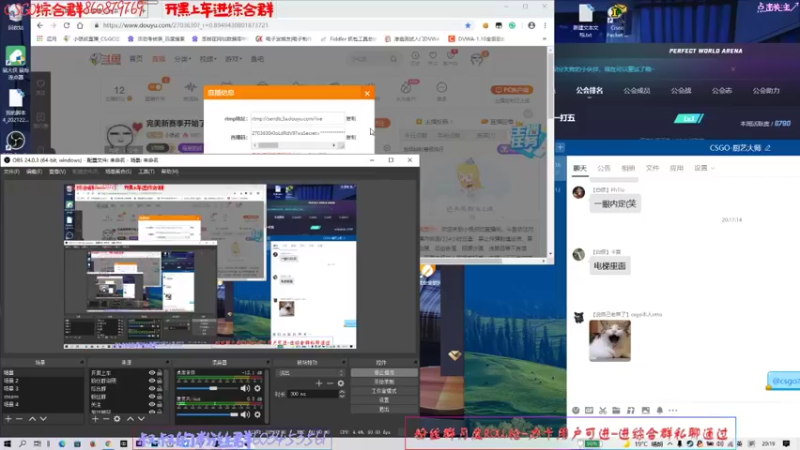800x450 pixels.
Task: Toggle visibility of second OBS source
Action: click(152, 381)
